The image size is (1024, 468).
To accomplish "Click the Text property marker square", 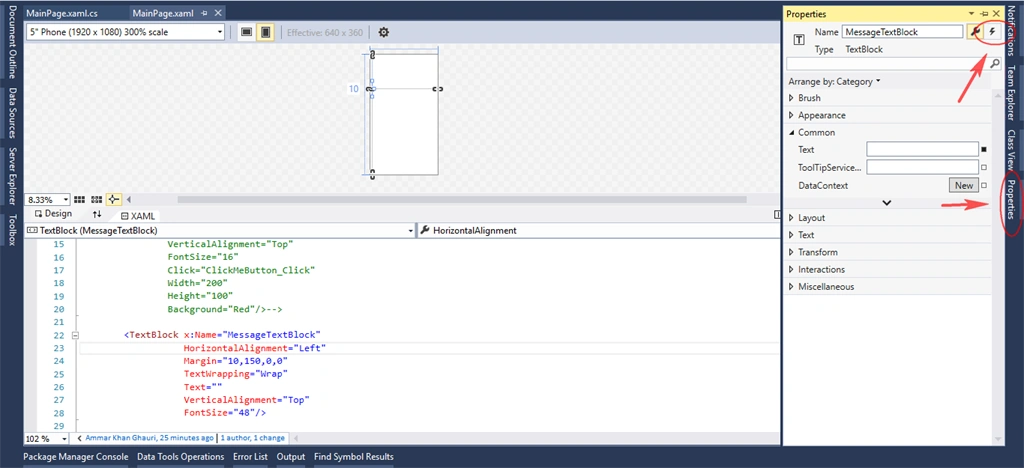I will 984,149.
